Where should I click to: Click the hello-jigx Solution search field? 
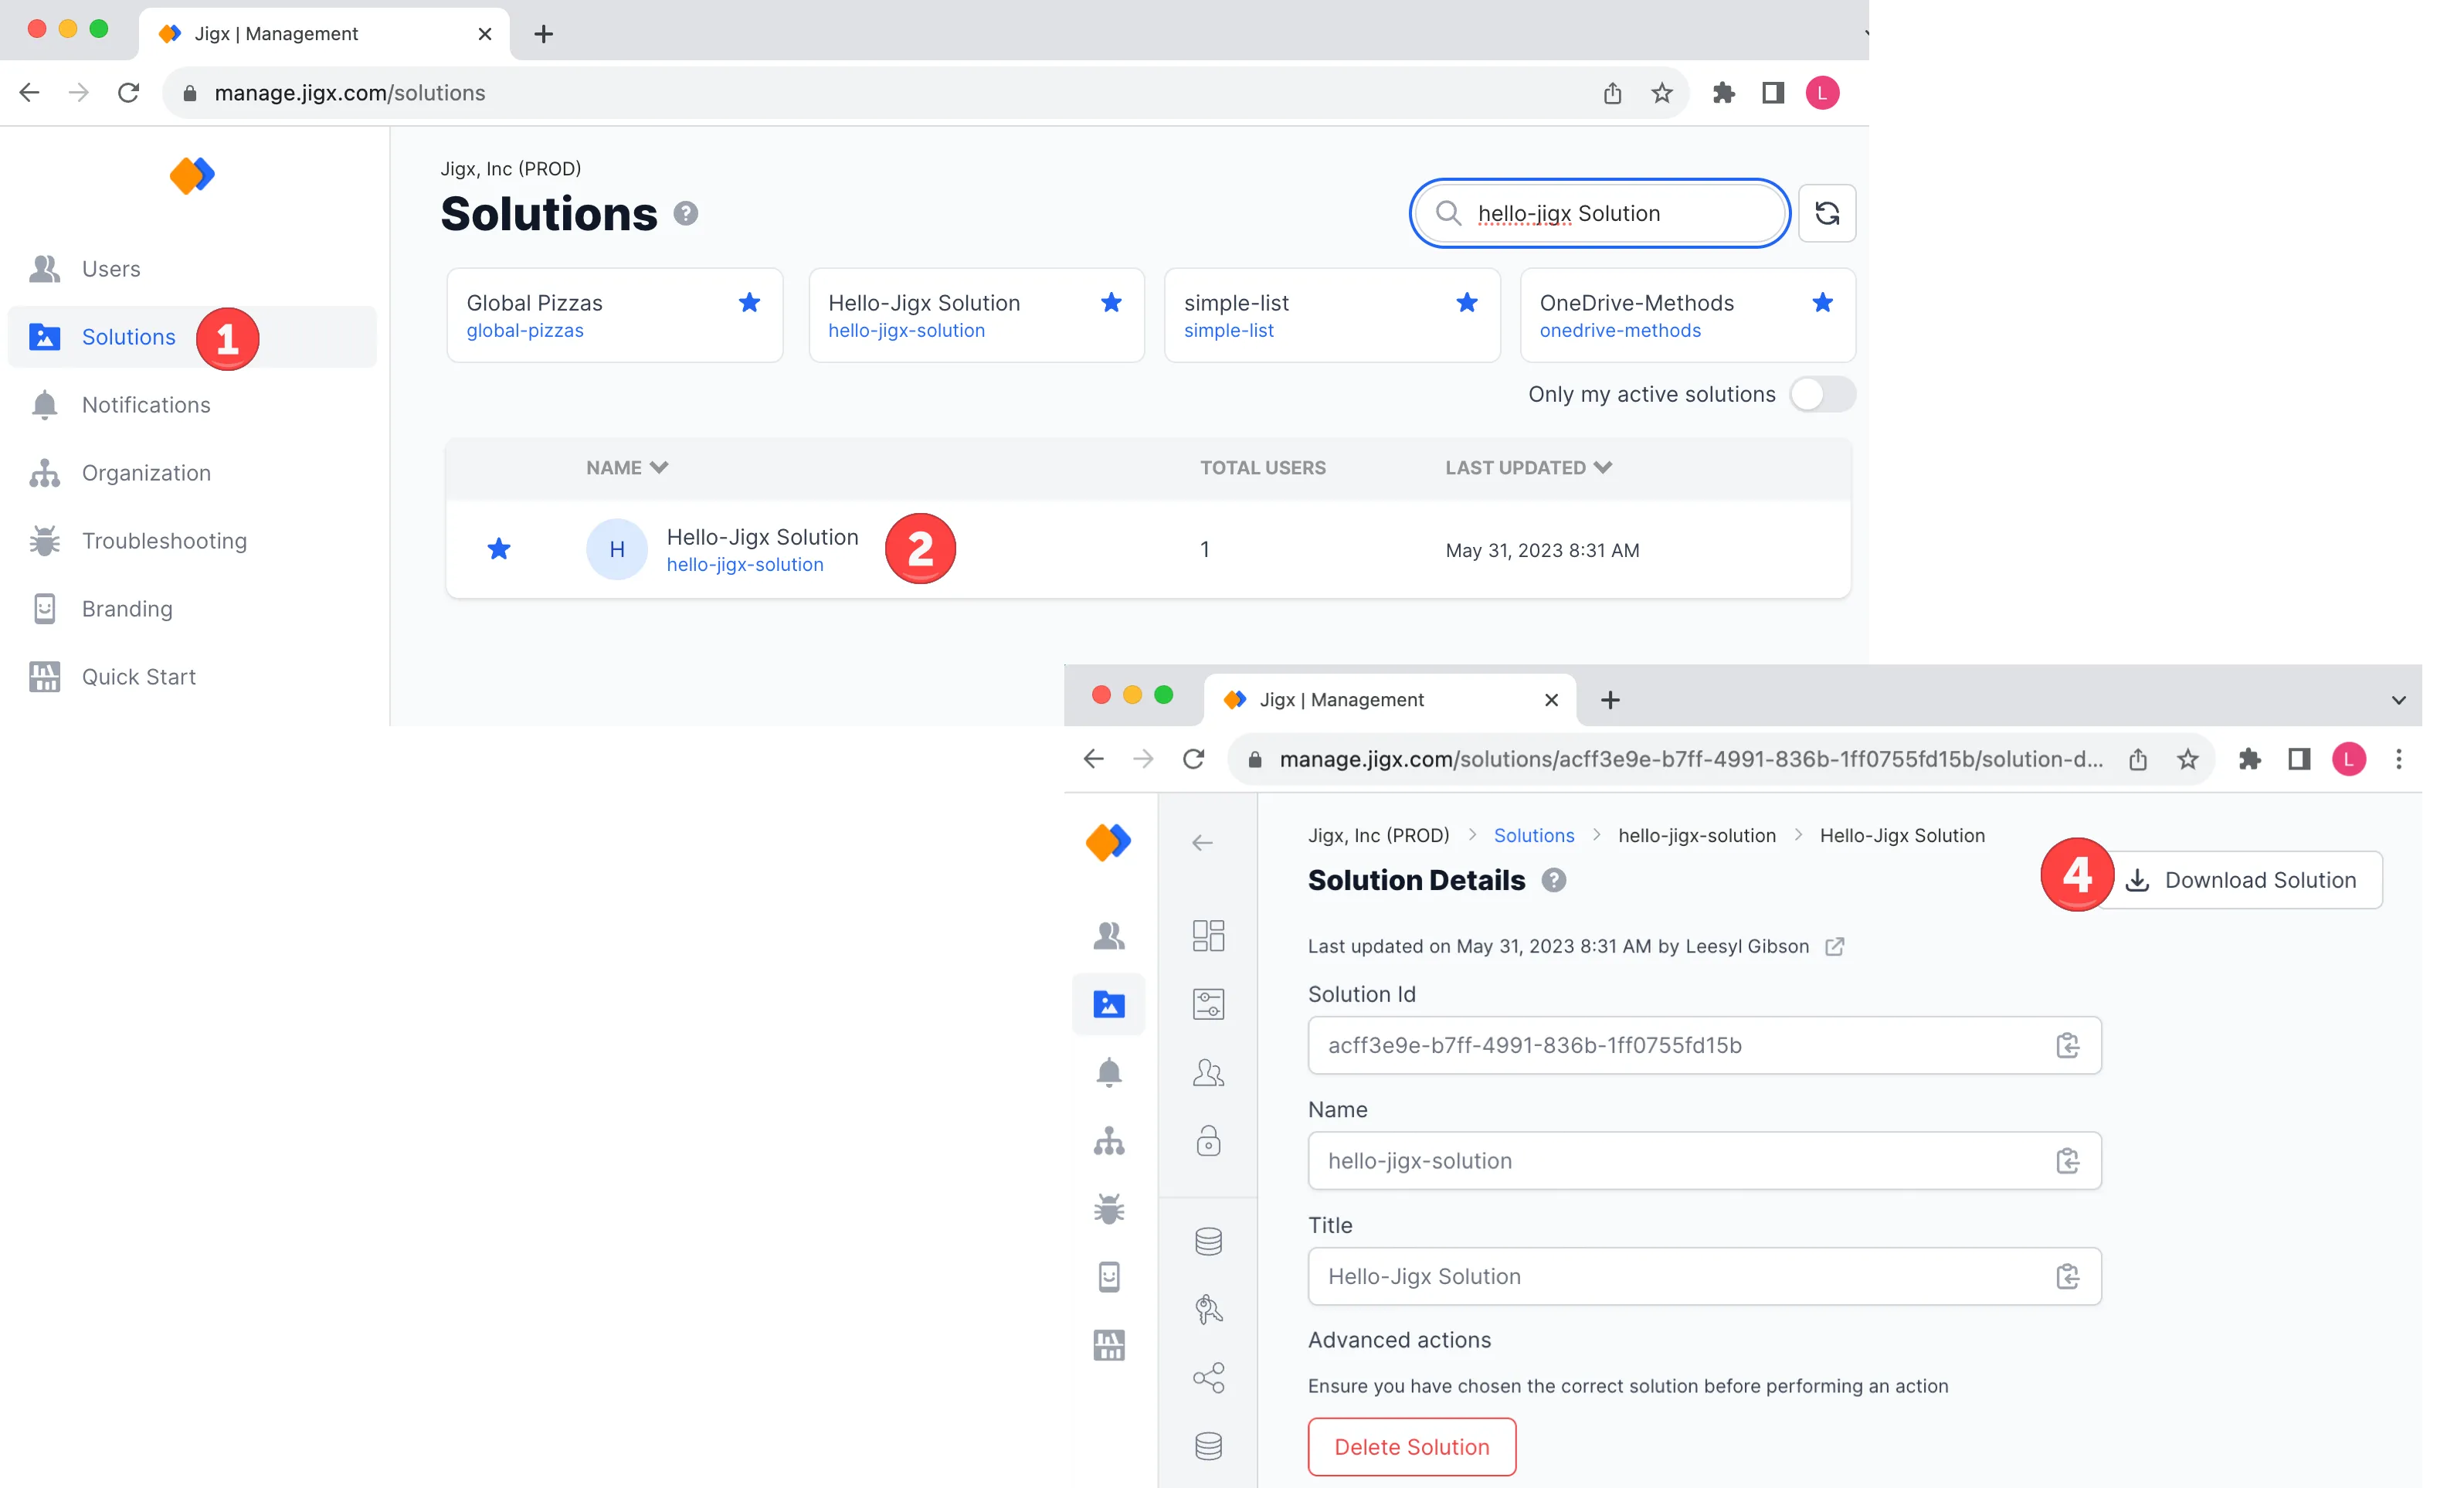tap(1600, 213)
